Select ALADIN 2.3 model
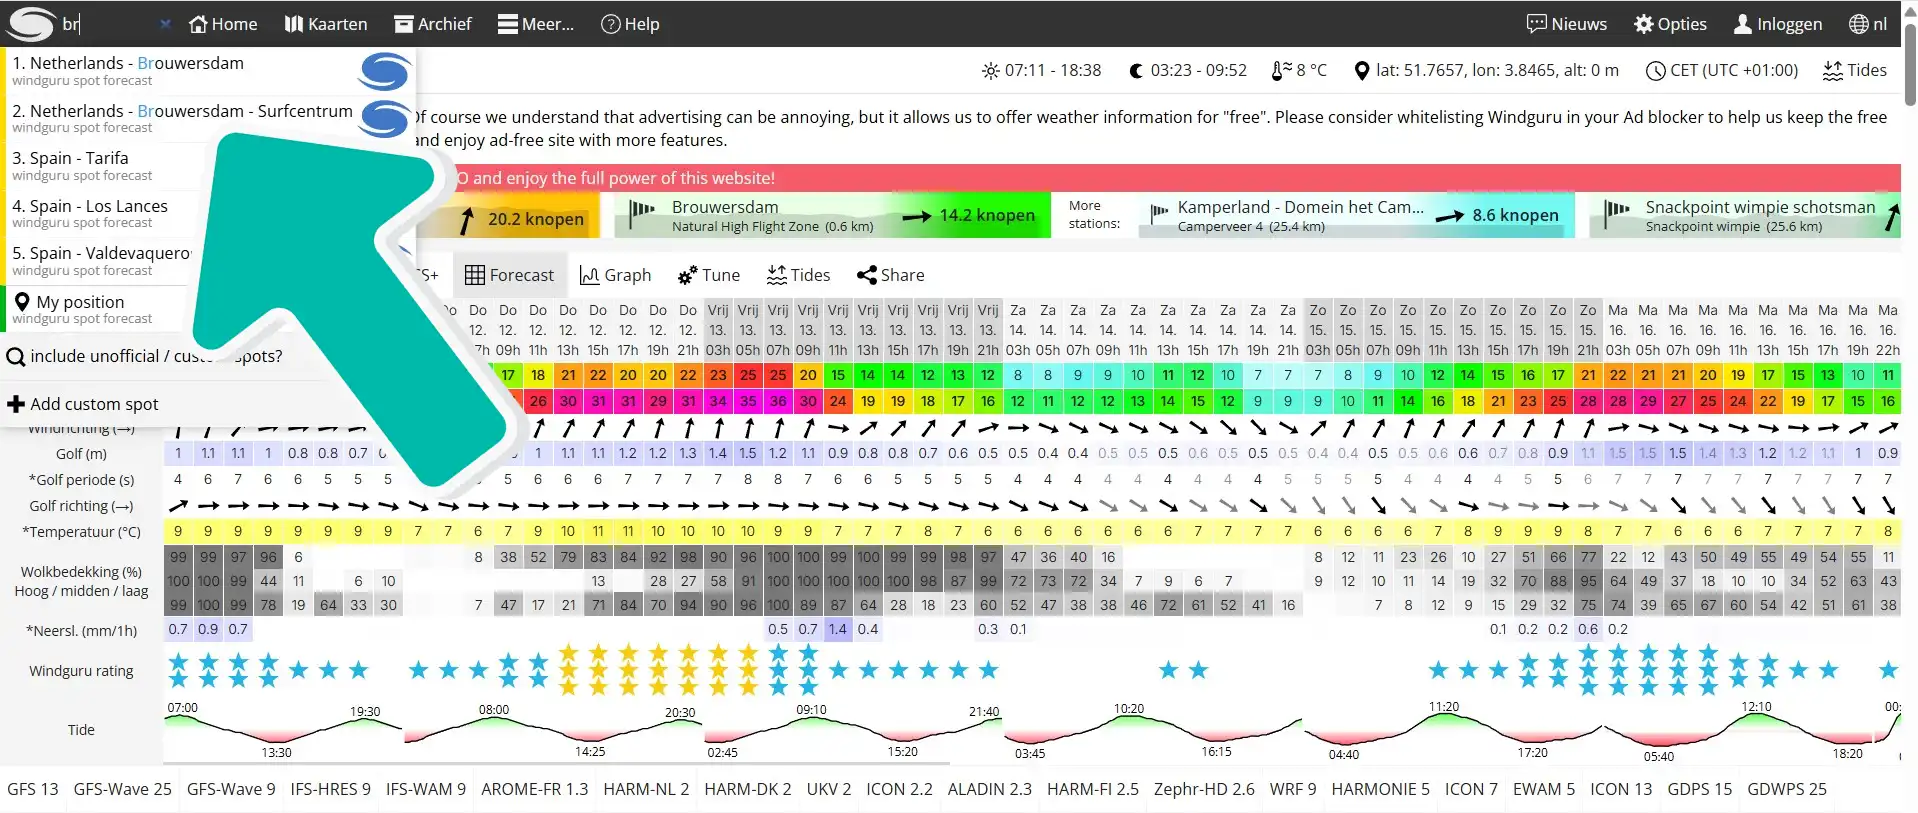The width and height of the screenshot is (1918, 813). (990, 789)
